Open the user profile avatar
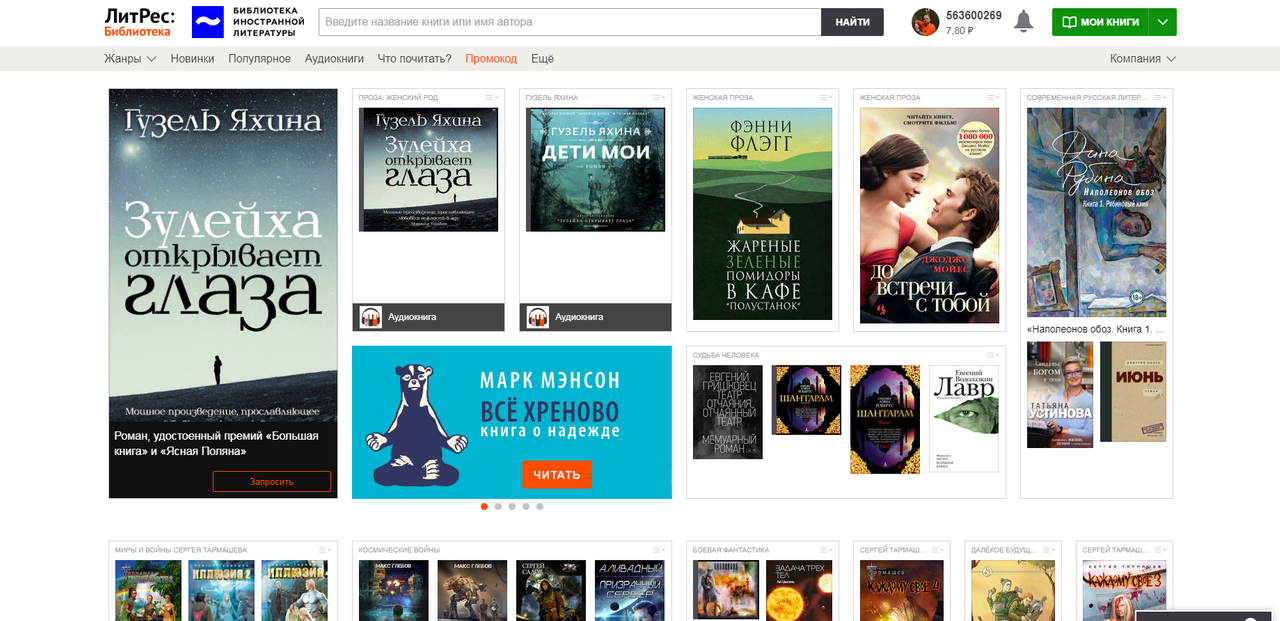The height and width of the screenshot is (621, 1280). pyautogui.click(x=925, y=22)
